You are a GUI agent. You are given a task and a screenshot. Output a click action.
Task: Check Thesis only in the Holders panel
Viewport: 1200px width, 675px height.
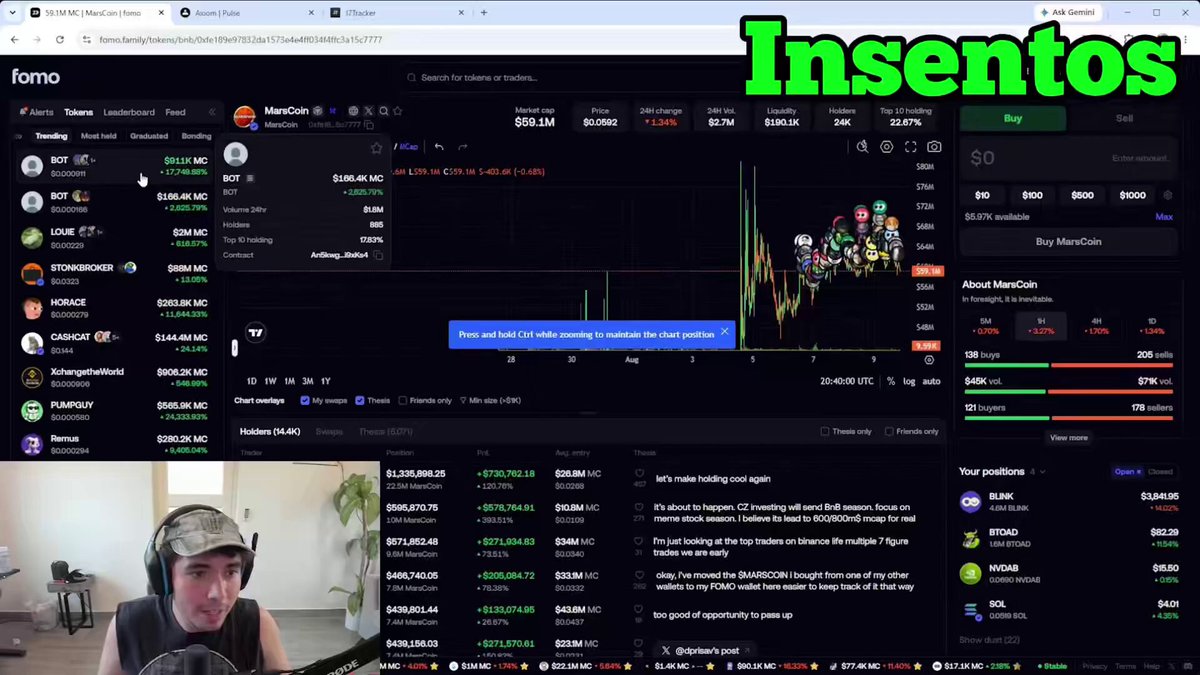click(x=825, y=431)
